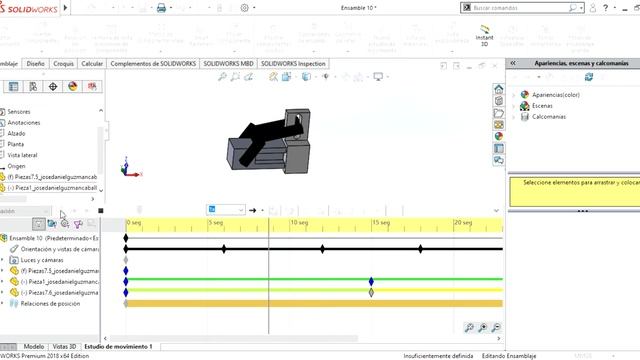
Task: Collapse the motion study panel chevron
Action: [496, 211]
